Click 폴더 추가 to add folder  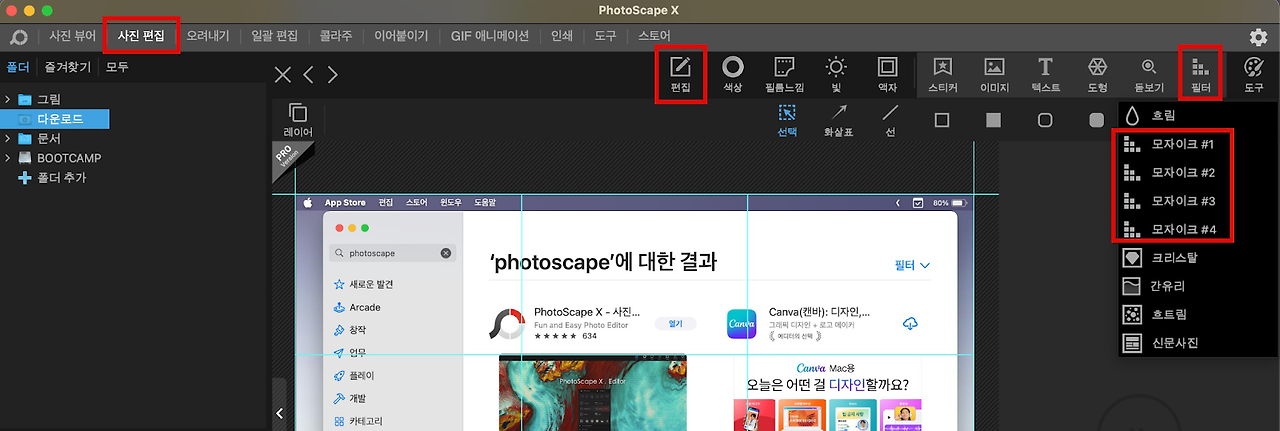53,178
